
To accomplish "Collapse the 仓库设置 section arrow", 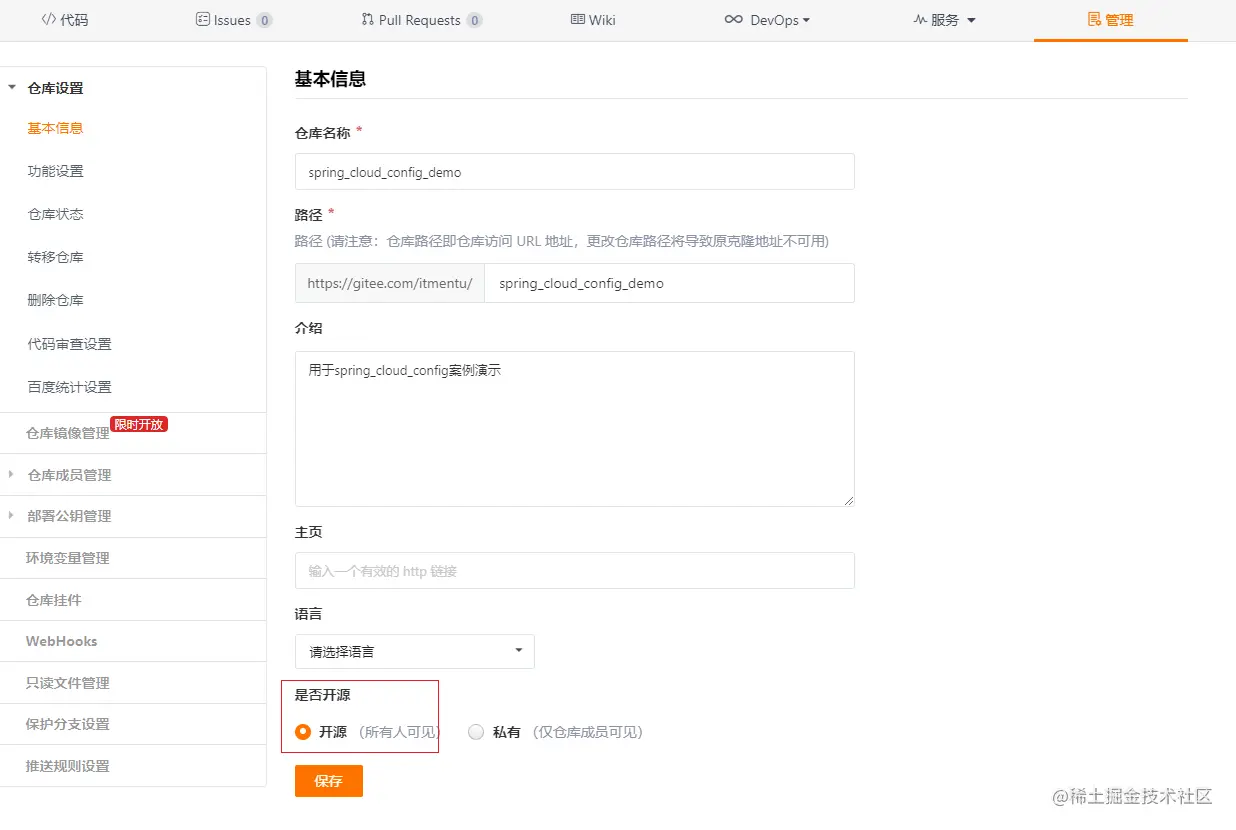I will tap(12, 88).
